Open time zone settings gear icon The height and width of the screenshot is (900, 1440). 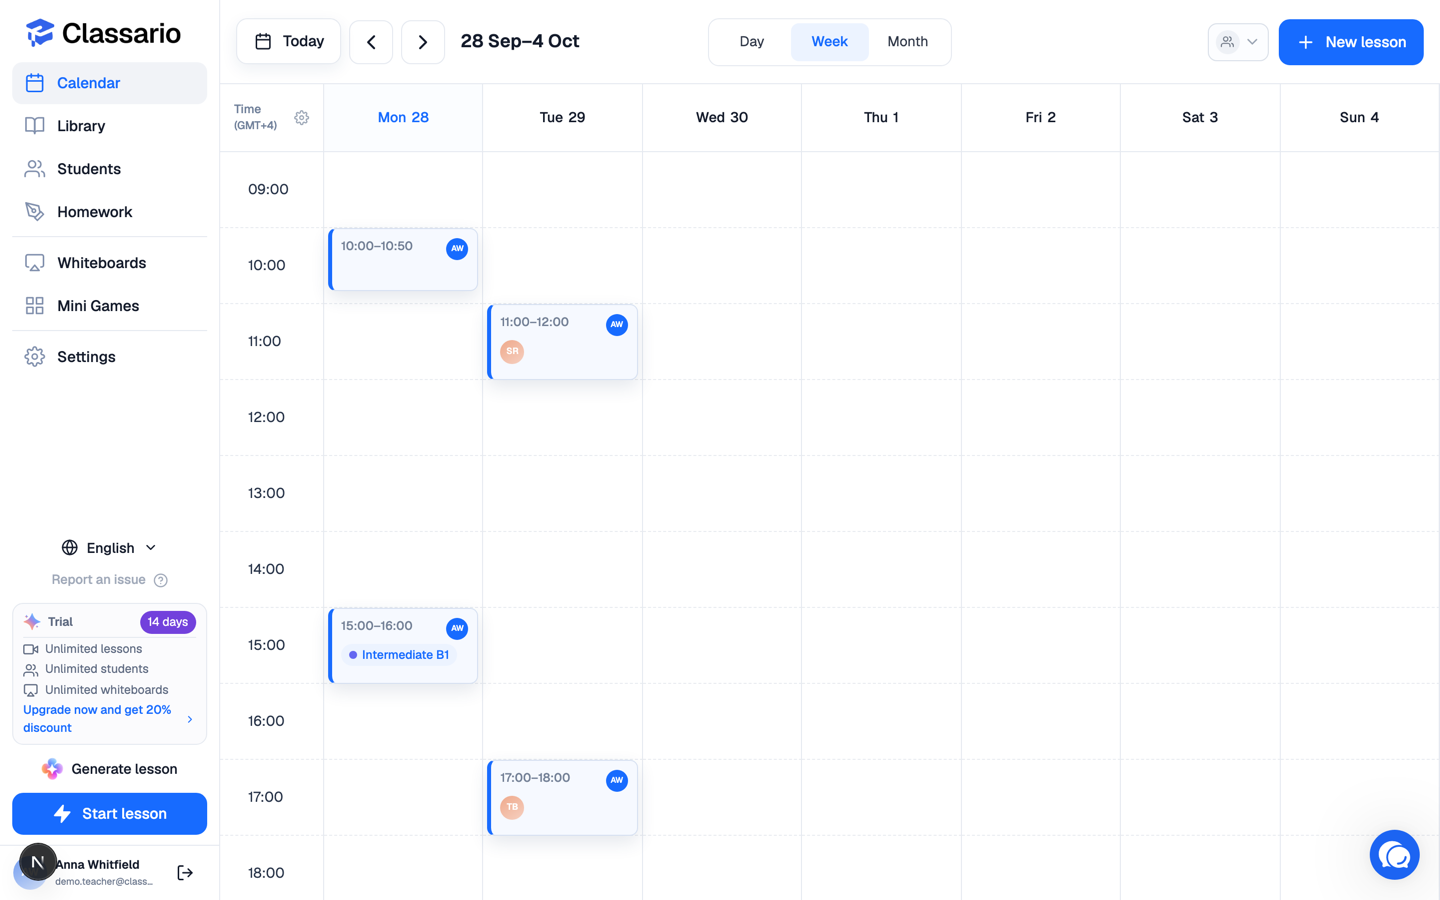pos(302,118)
